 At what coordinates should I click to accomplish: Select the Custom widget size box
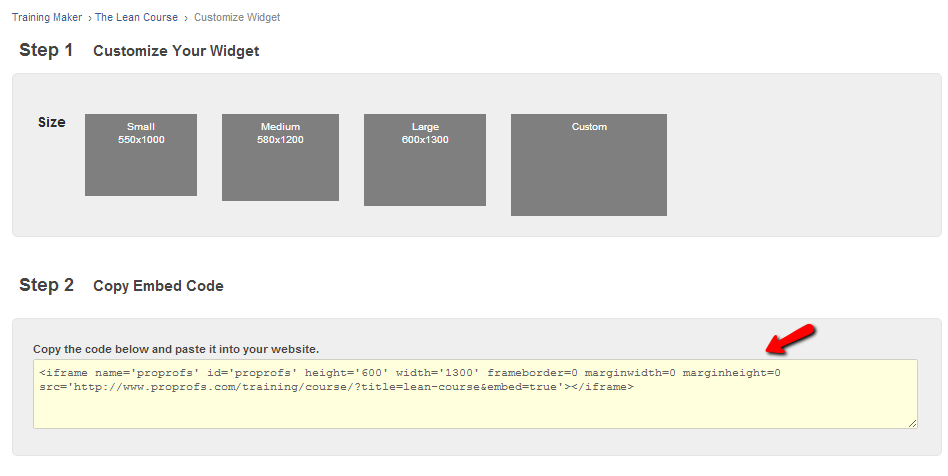(588, 164)
